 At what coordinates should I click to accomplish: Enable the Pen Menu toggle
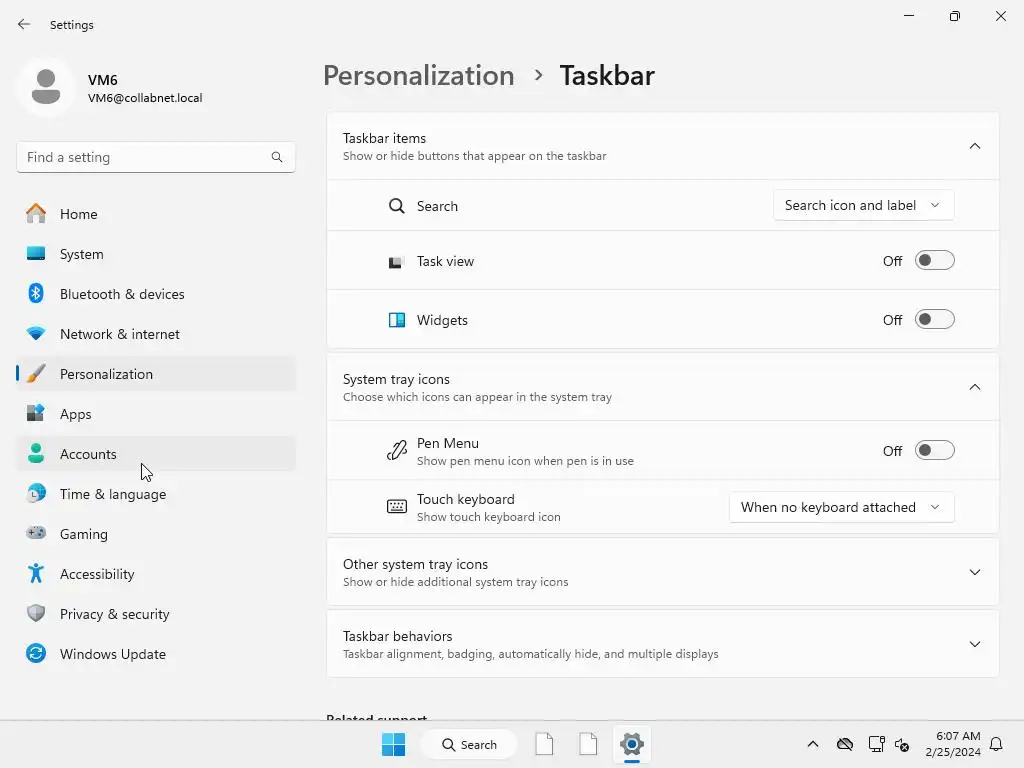point(935,451)
